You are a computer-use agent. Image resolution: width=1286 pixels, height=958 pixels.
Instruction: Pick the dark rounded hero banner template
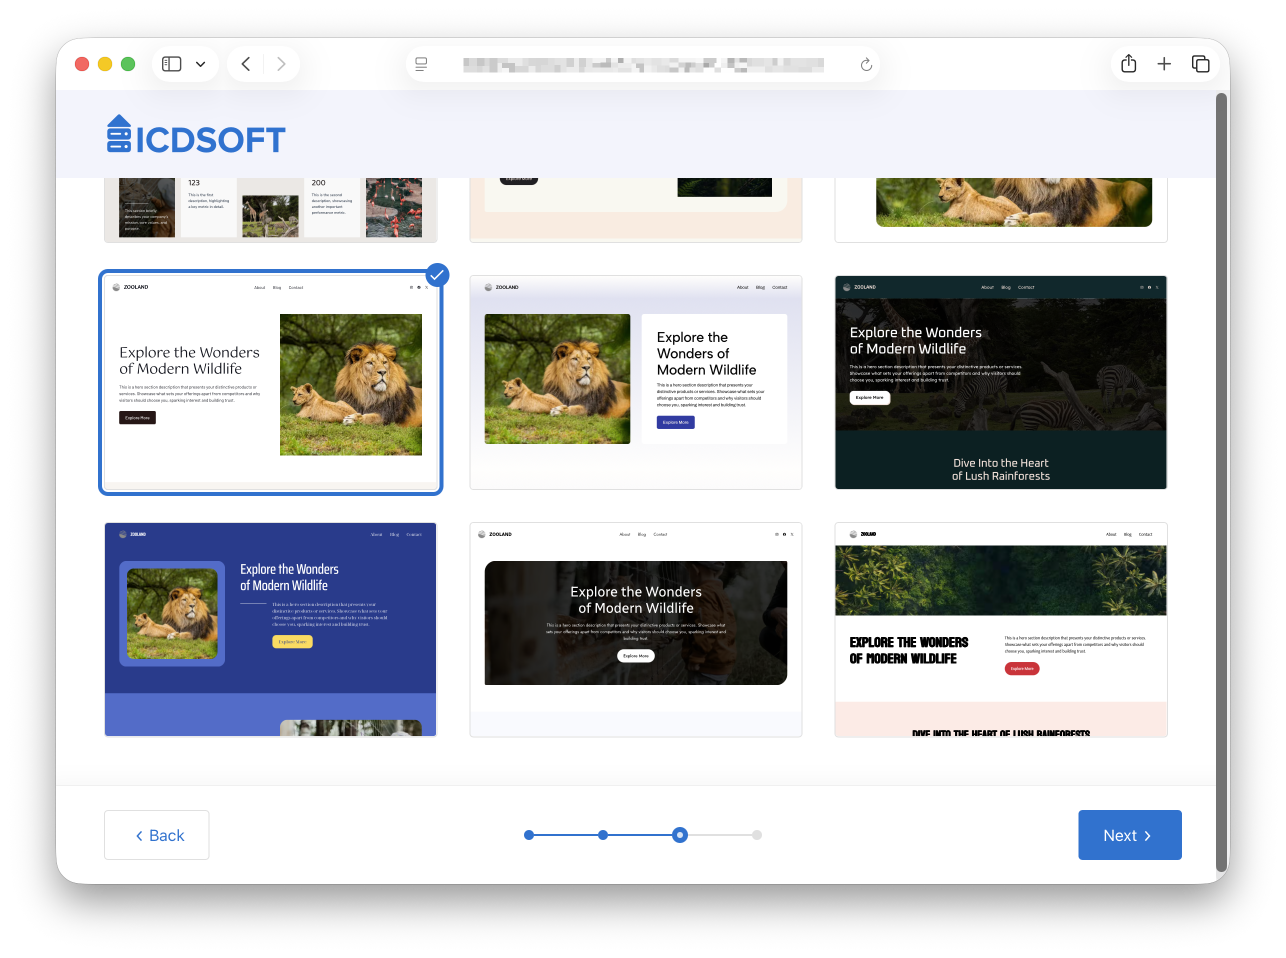pyautogui.click(x=635, y=629)
